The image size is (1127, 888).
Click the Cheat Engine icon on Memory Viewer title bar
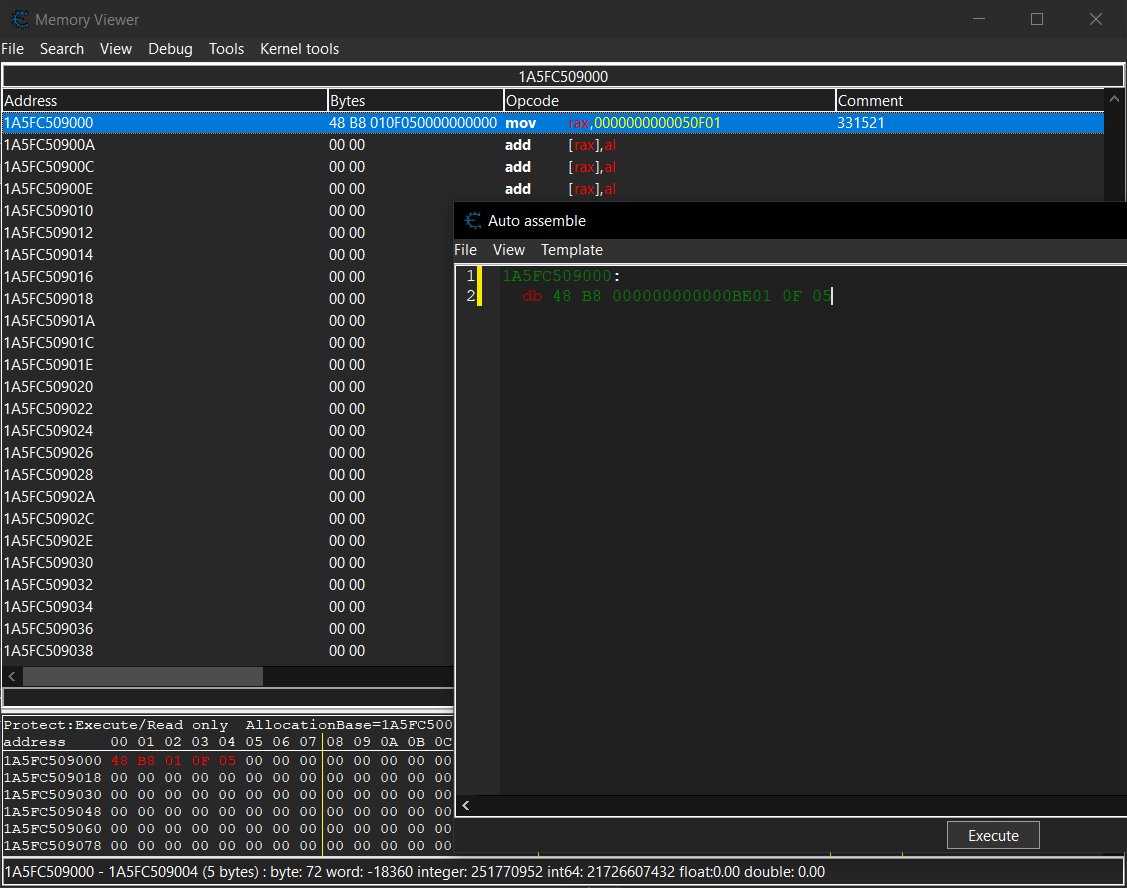(22, 19)
